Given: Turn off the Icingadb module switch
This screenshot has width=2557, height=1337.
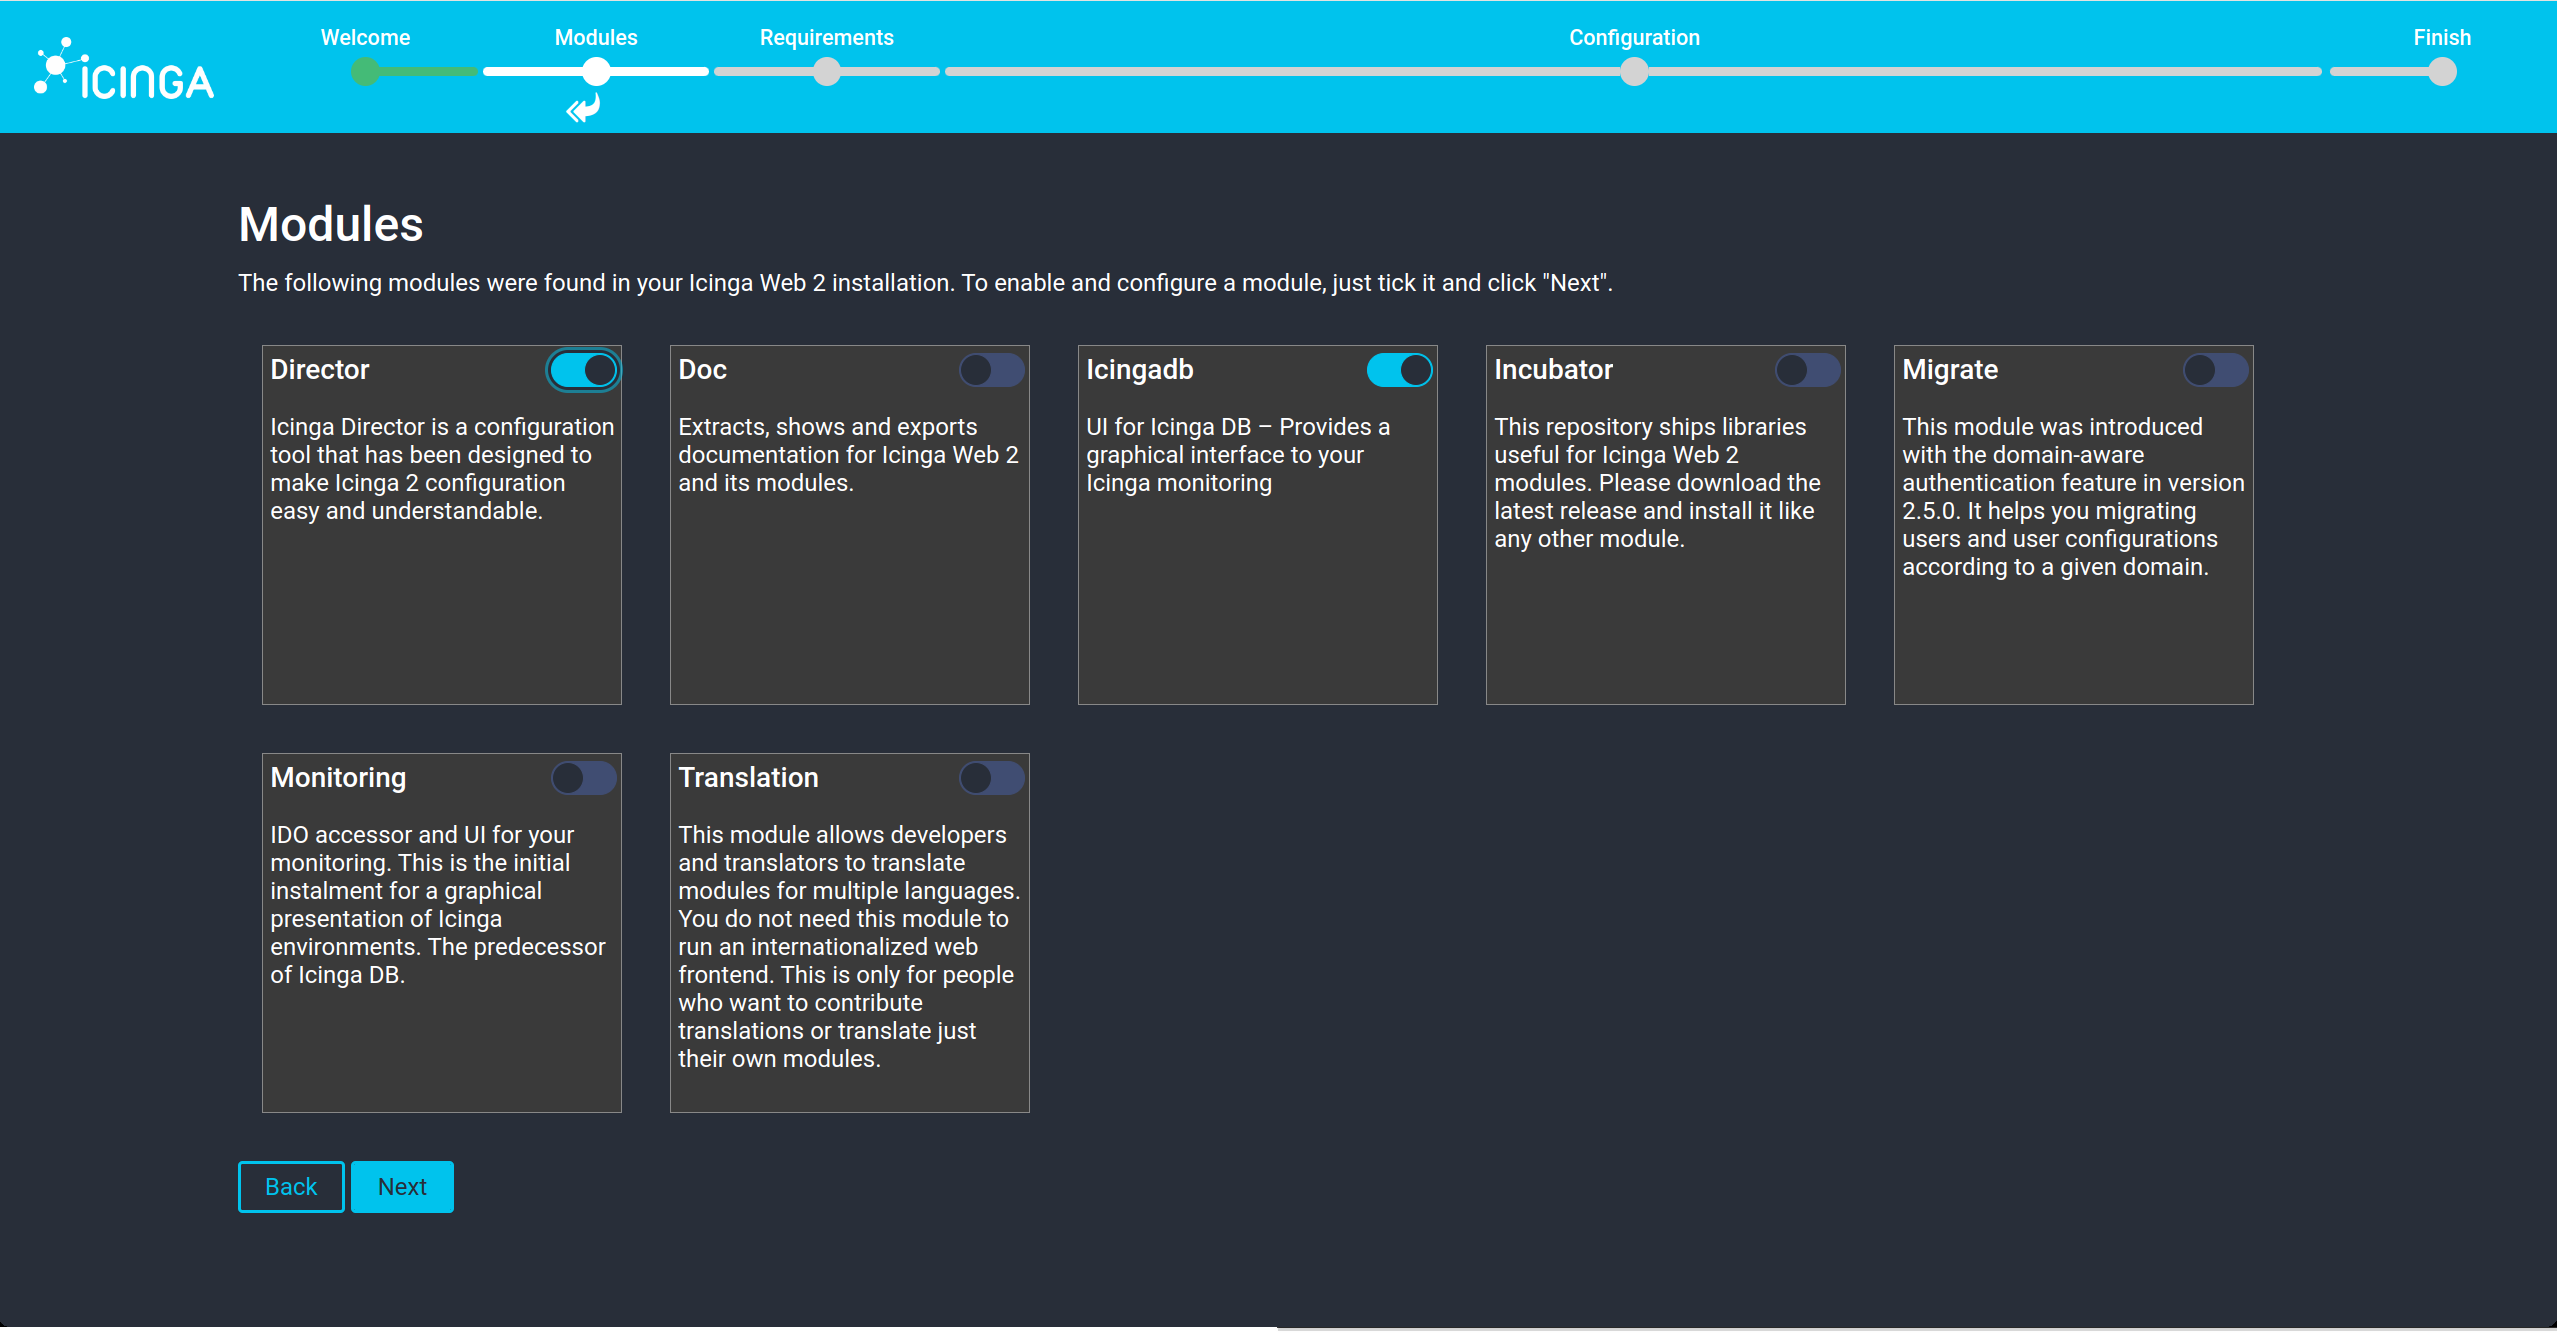Looking at the screenshot, I should point(1399,370).
